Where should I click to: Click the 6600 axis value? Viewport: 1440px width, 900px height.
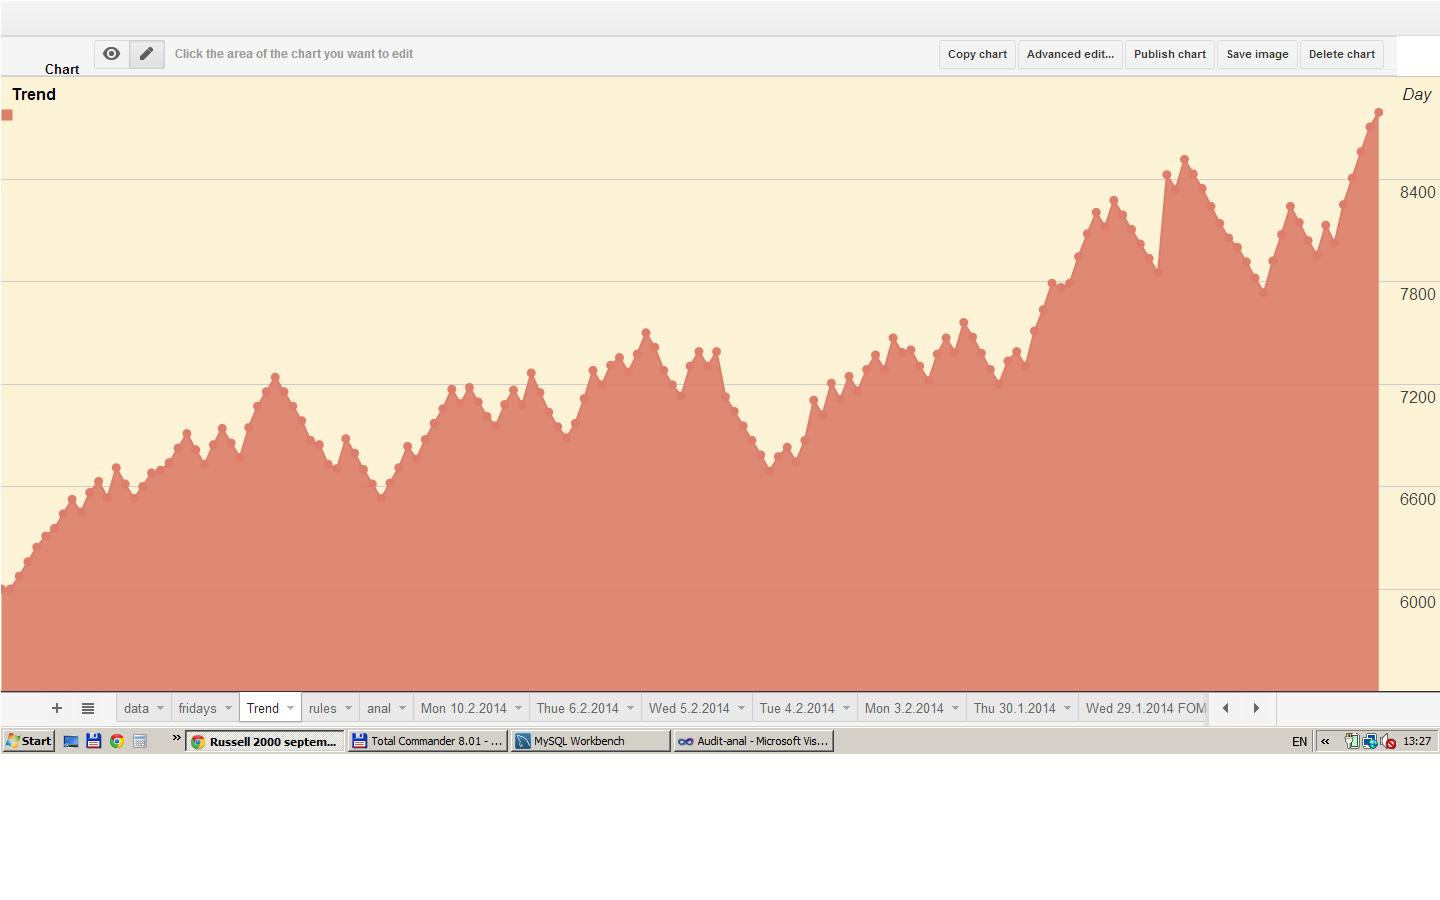pyautogui.click(x=1417, y=499)
